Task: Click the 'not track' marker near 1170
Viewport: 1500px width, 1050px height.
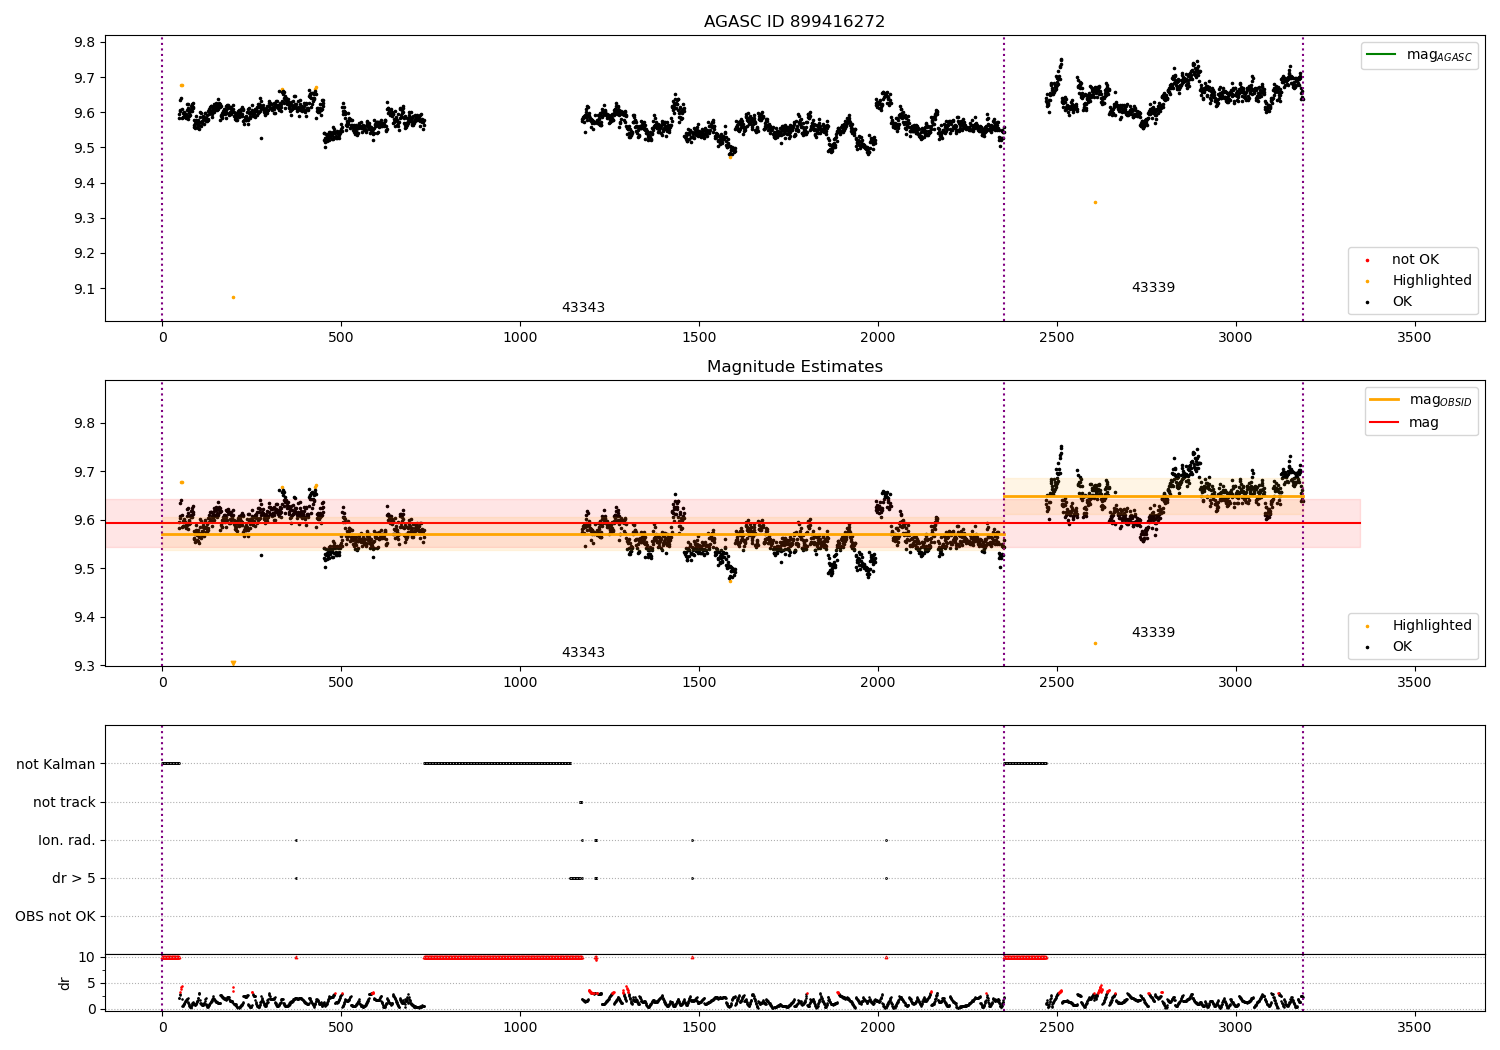Action: [x=581, y=802]
